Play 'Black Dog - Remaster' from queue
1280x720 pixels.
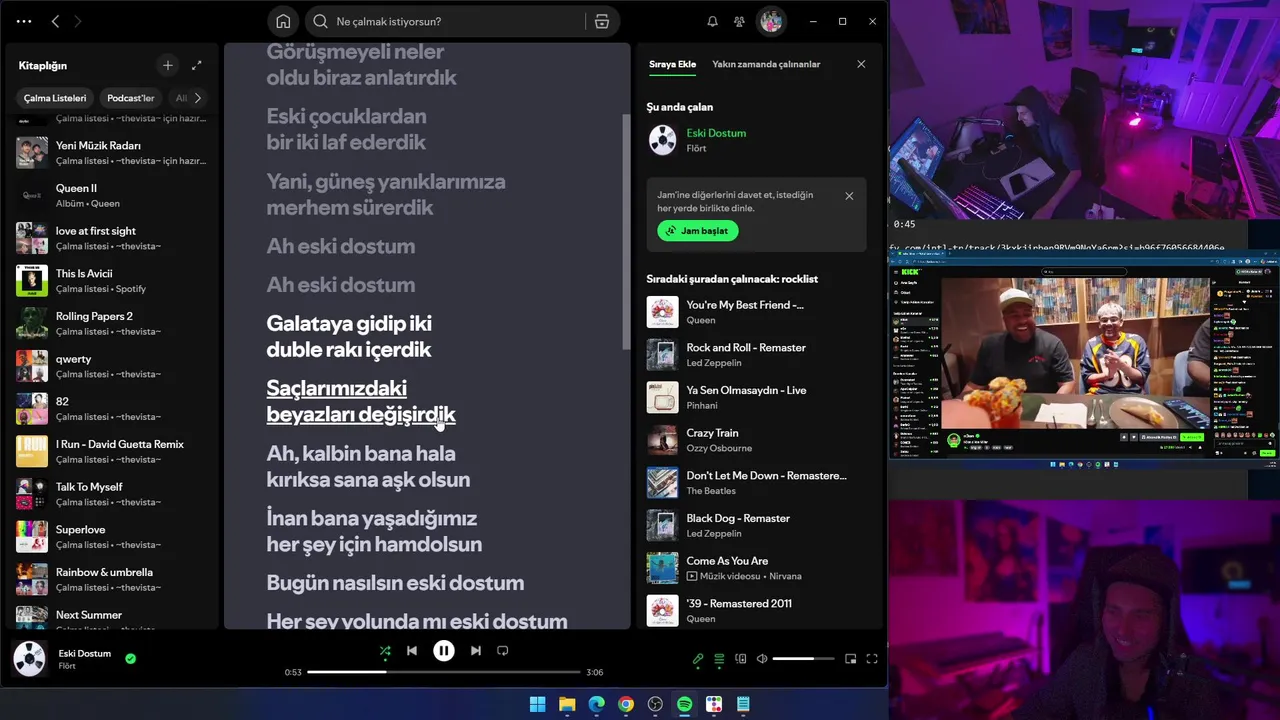click(756, 526)
